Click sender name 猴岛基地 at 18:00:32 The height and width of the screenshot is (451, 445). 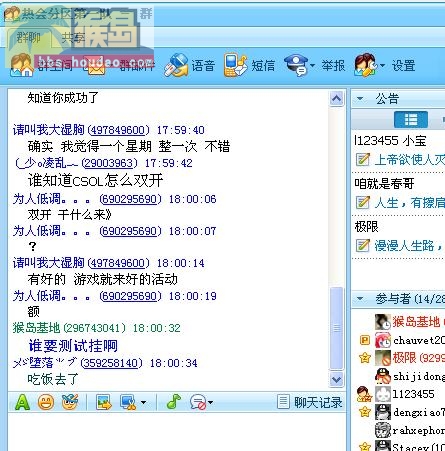click(x=36, y=328)
